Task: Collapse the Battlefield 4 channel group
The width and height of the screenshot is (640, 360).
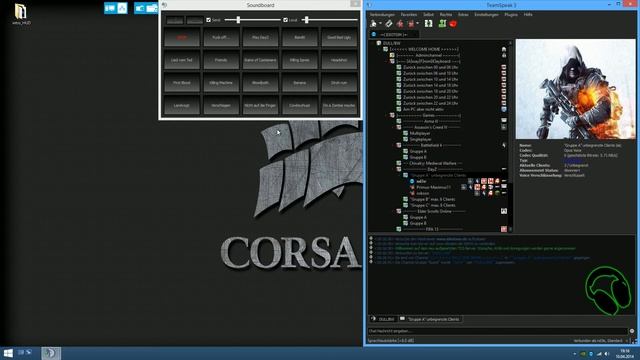Action: click(x=393, y=145)
